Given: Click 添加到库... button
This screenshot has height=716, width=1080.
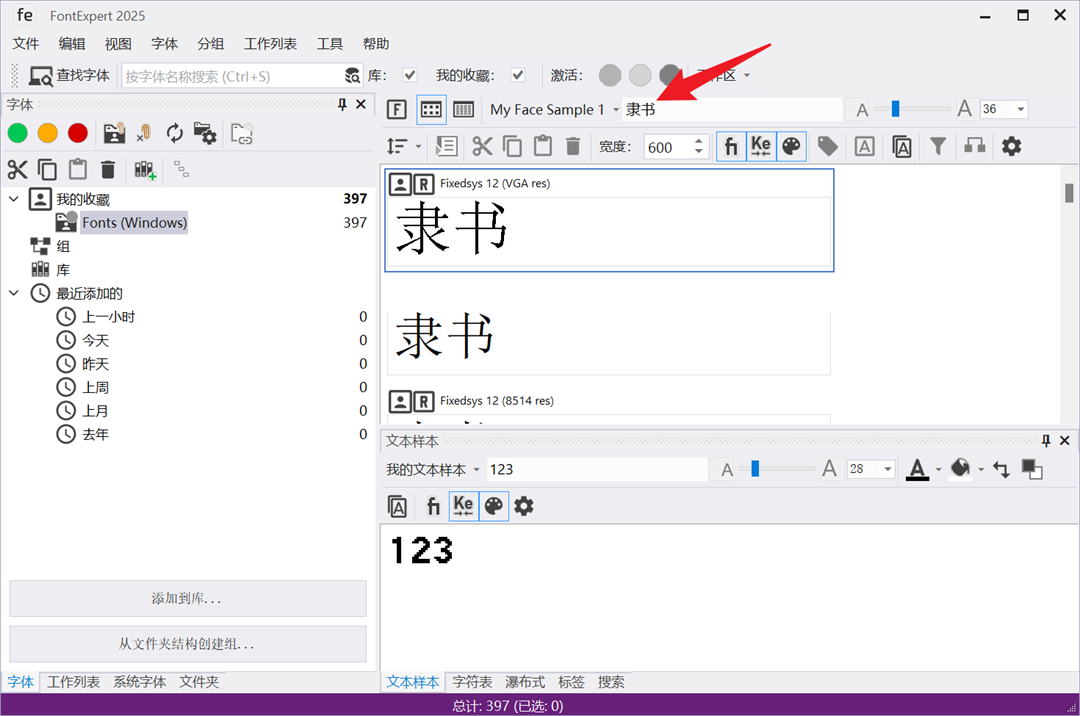Looking at the screenshot, I should (187, 598).
